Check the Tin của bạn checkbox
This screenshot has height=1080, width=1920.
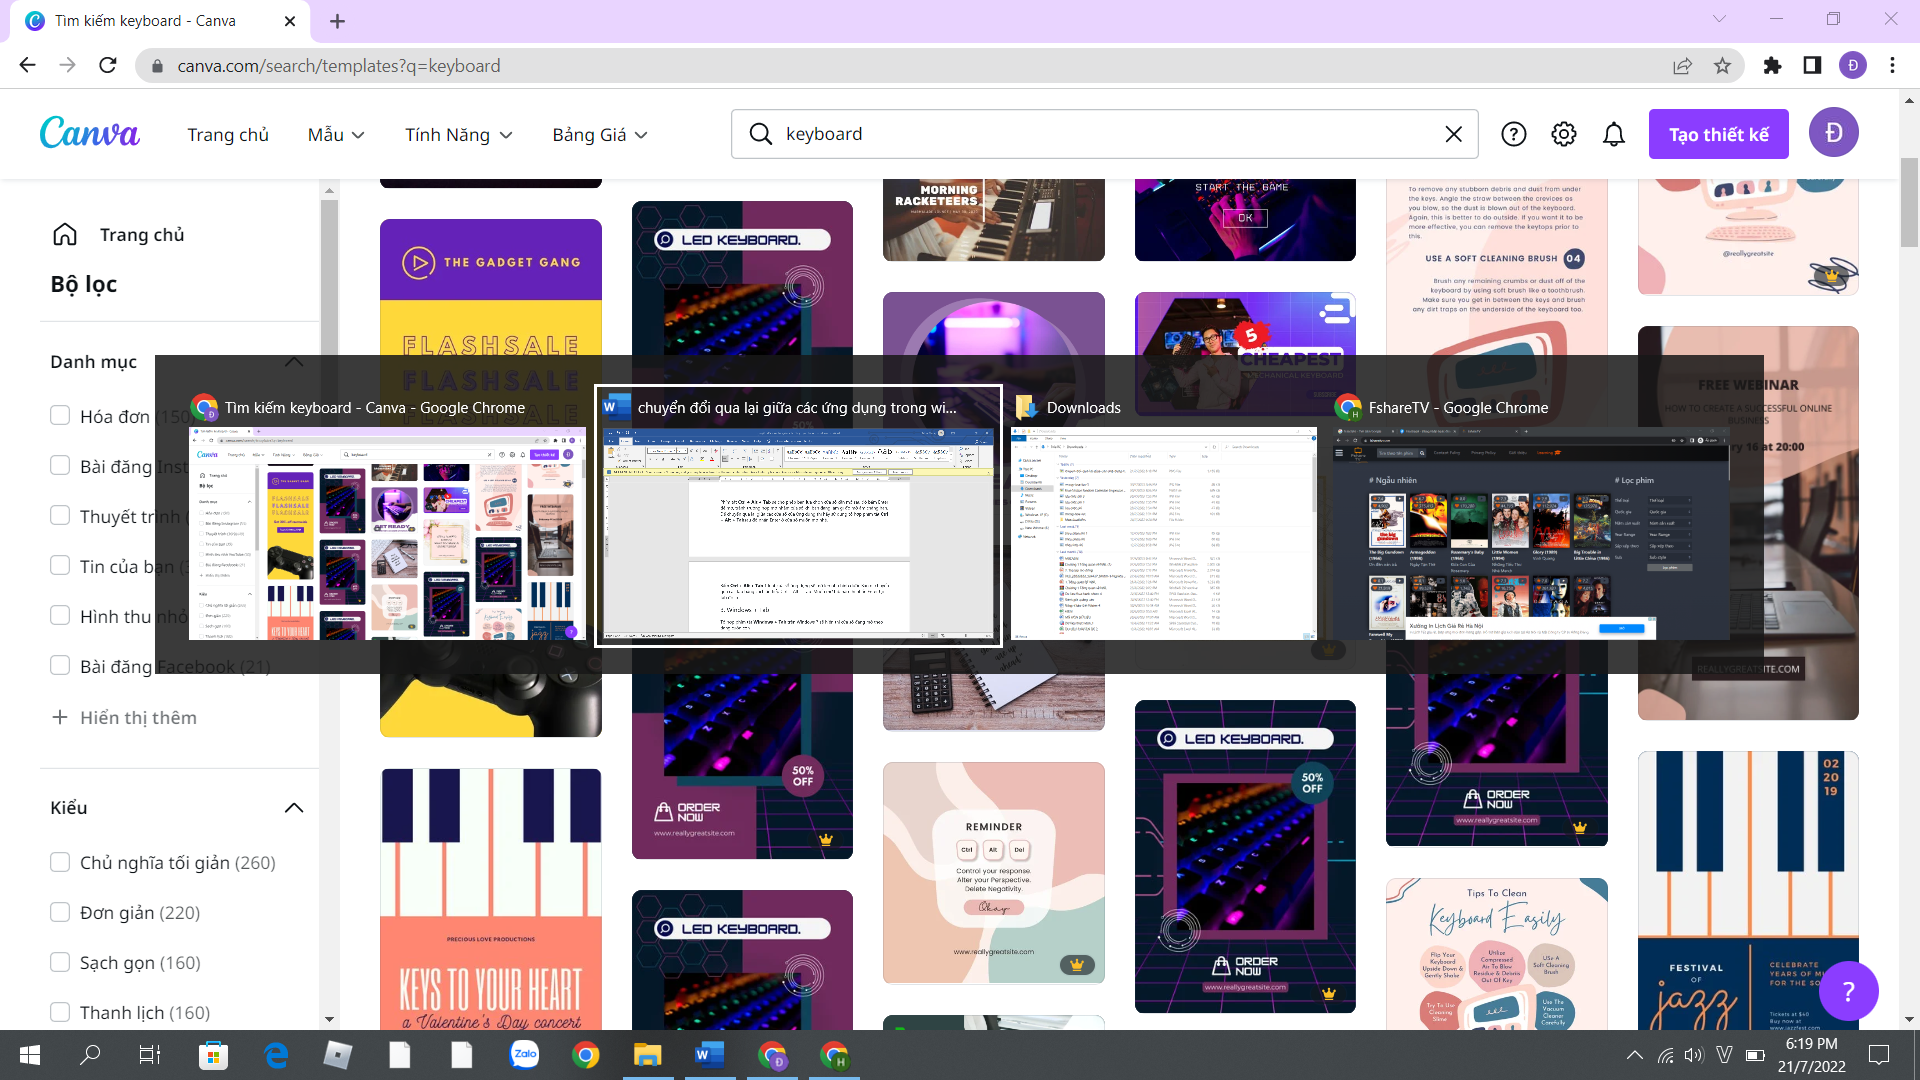pos(60,565)
